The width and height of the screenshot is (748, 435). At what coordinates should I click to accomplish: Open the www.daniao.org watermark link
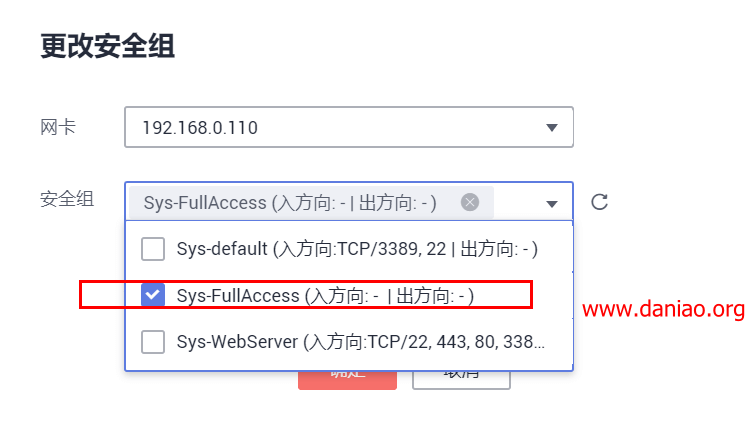[663, 309]
